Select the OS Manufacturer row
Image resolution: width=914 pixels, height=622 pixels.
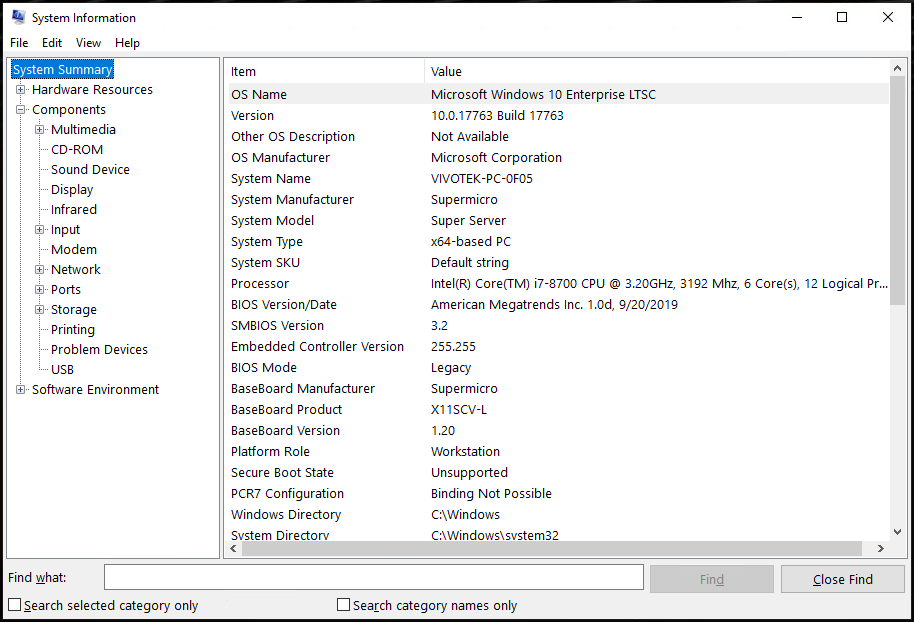(x=558, y=157)
